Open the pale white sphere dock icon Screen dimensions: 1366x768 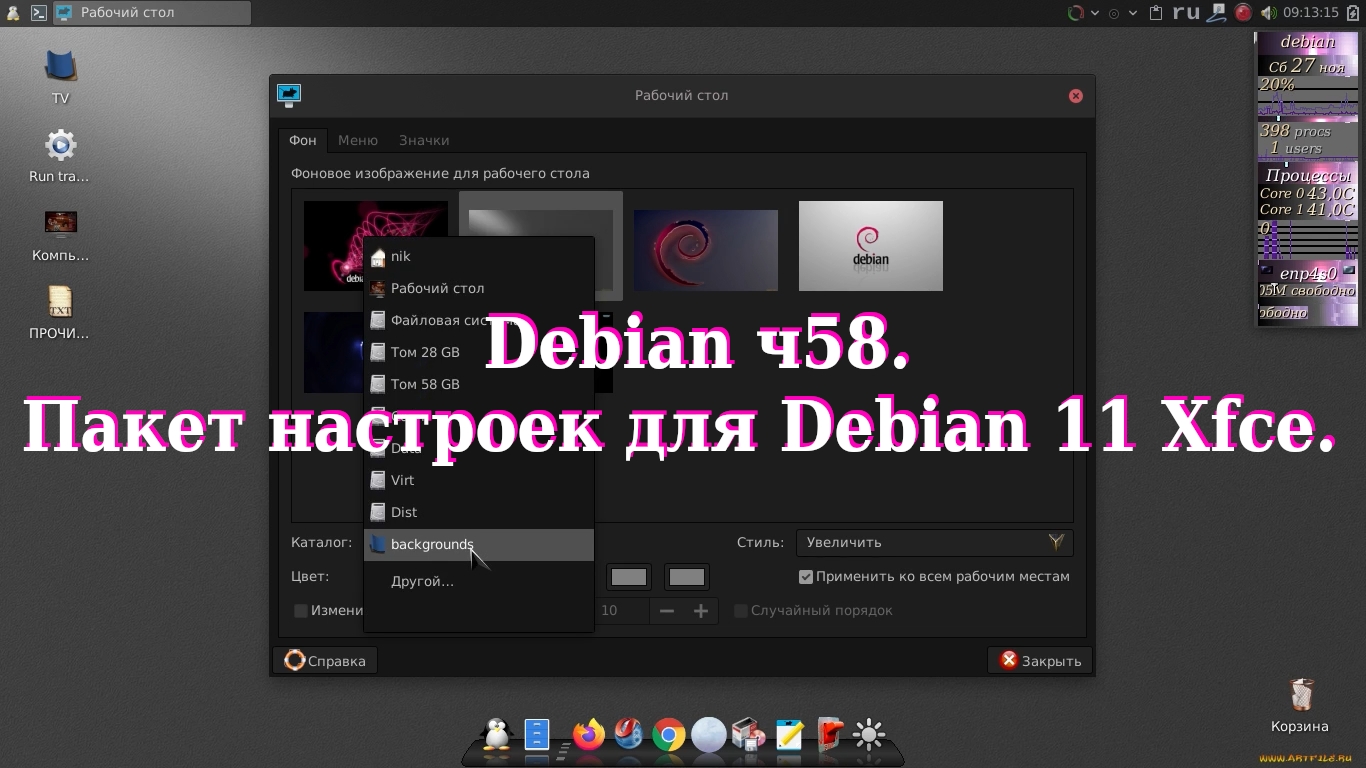coord(709,735)
